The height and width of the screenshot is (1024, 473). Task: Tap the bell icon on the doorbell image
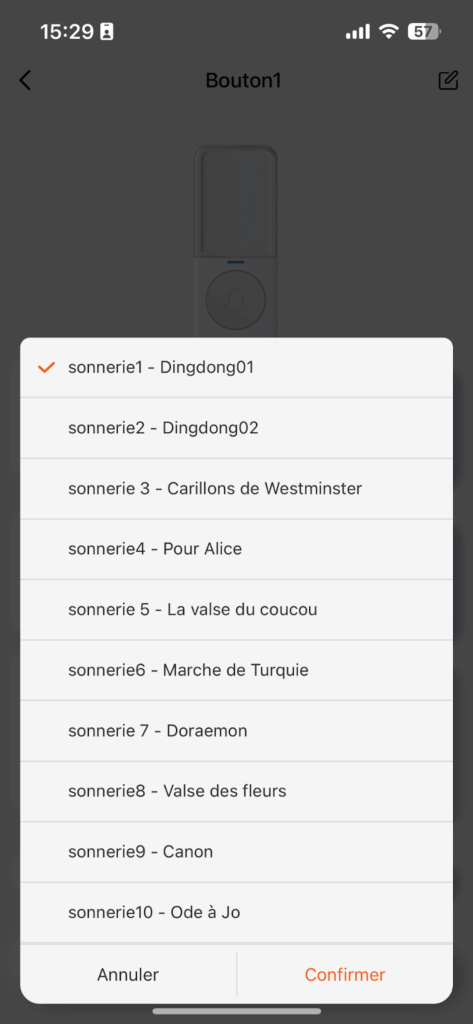236,301
